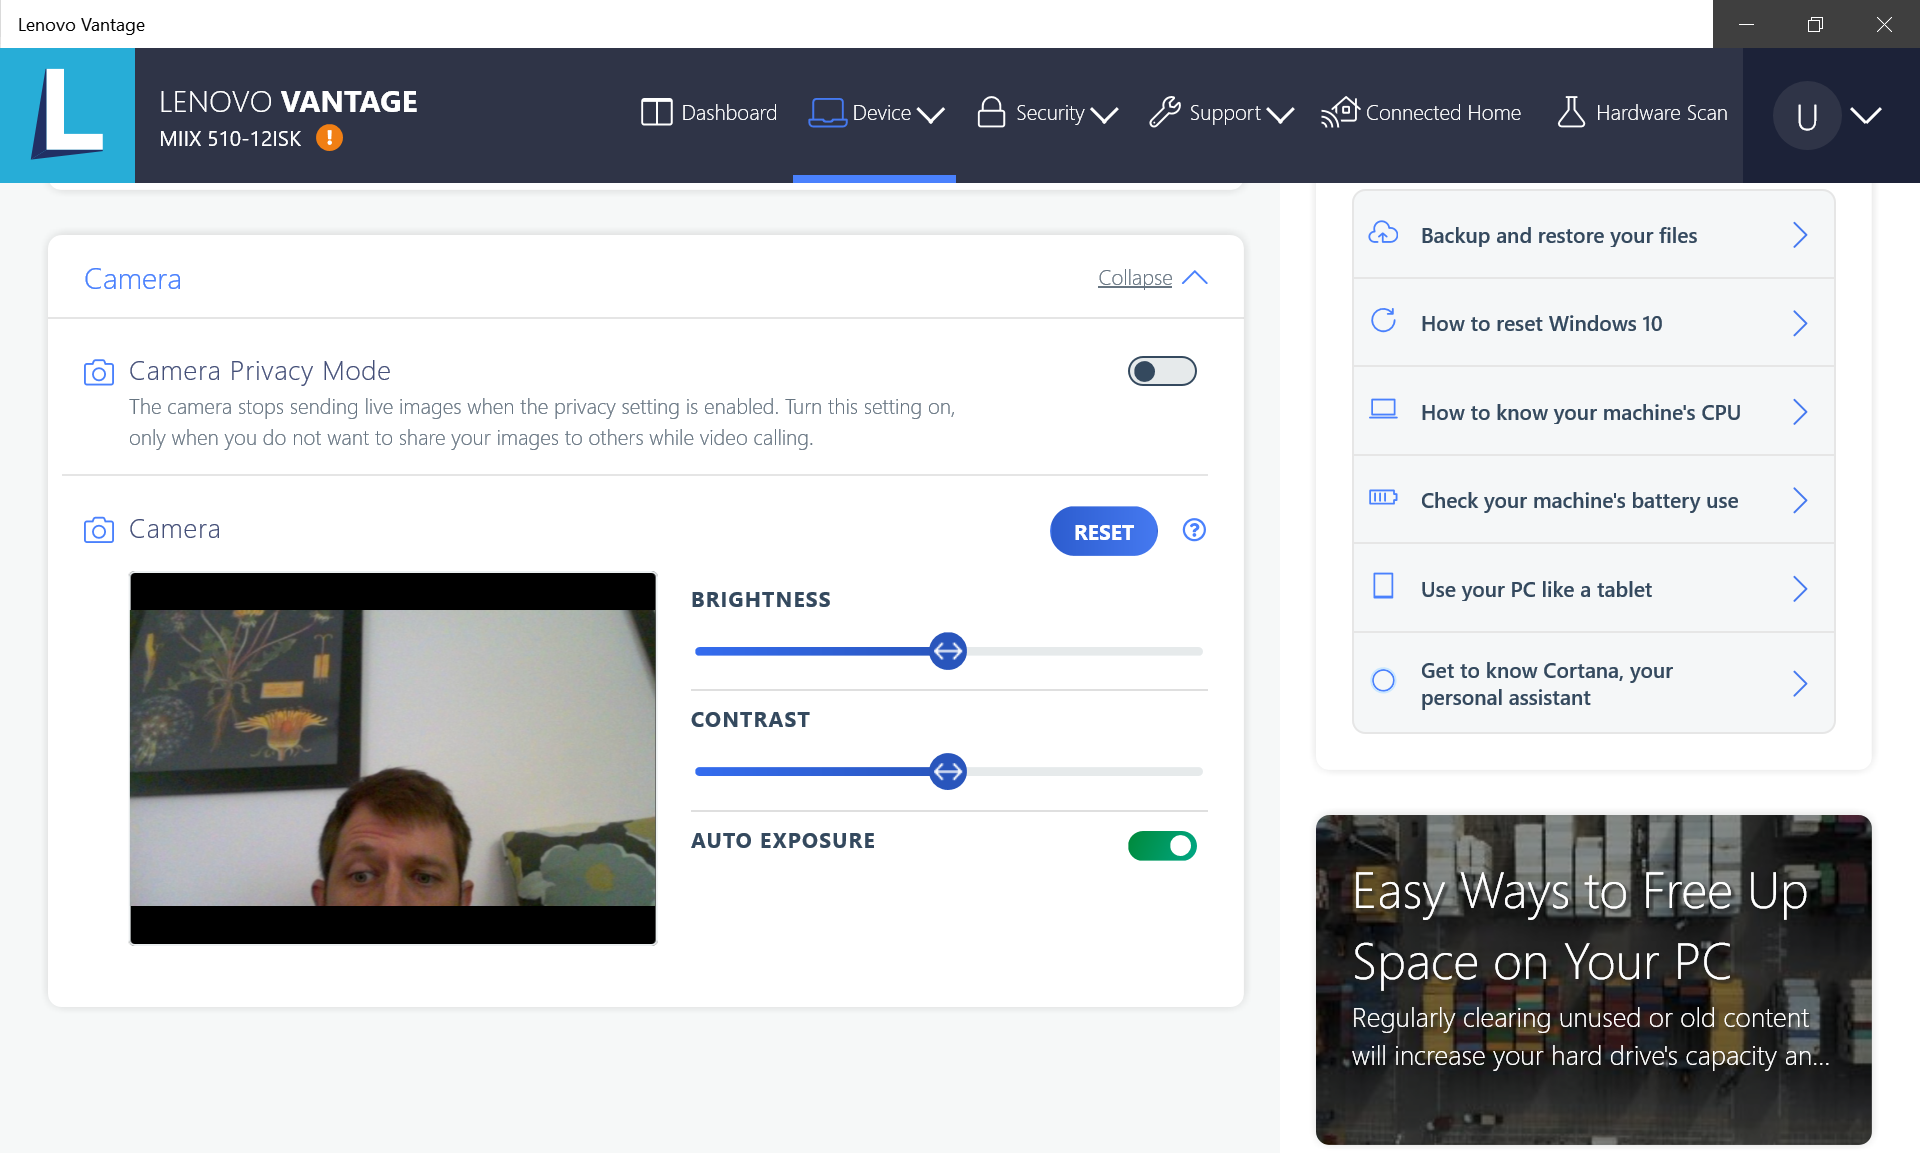The image size is (1920, 1153).
Task: Collapse the Camera section with the up chevron
Action: click(x=1195, y=278)
